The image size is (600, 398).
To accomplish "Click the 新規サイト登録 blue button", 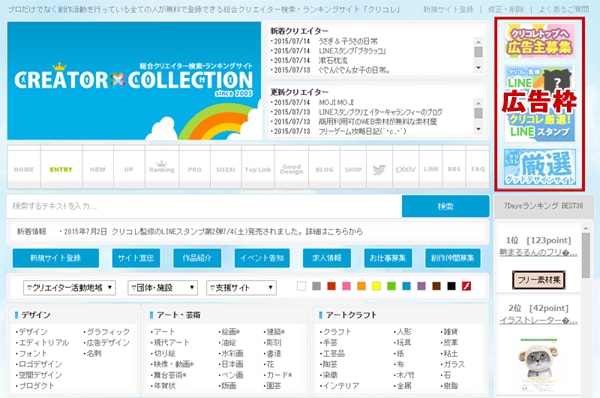I will point(55,258).
